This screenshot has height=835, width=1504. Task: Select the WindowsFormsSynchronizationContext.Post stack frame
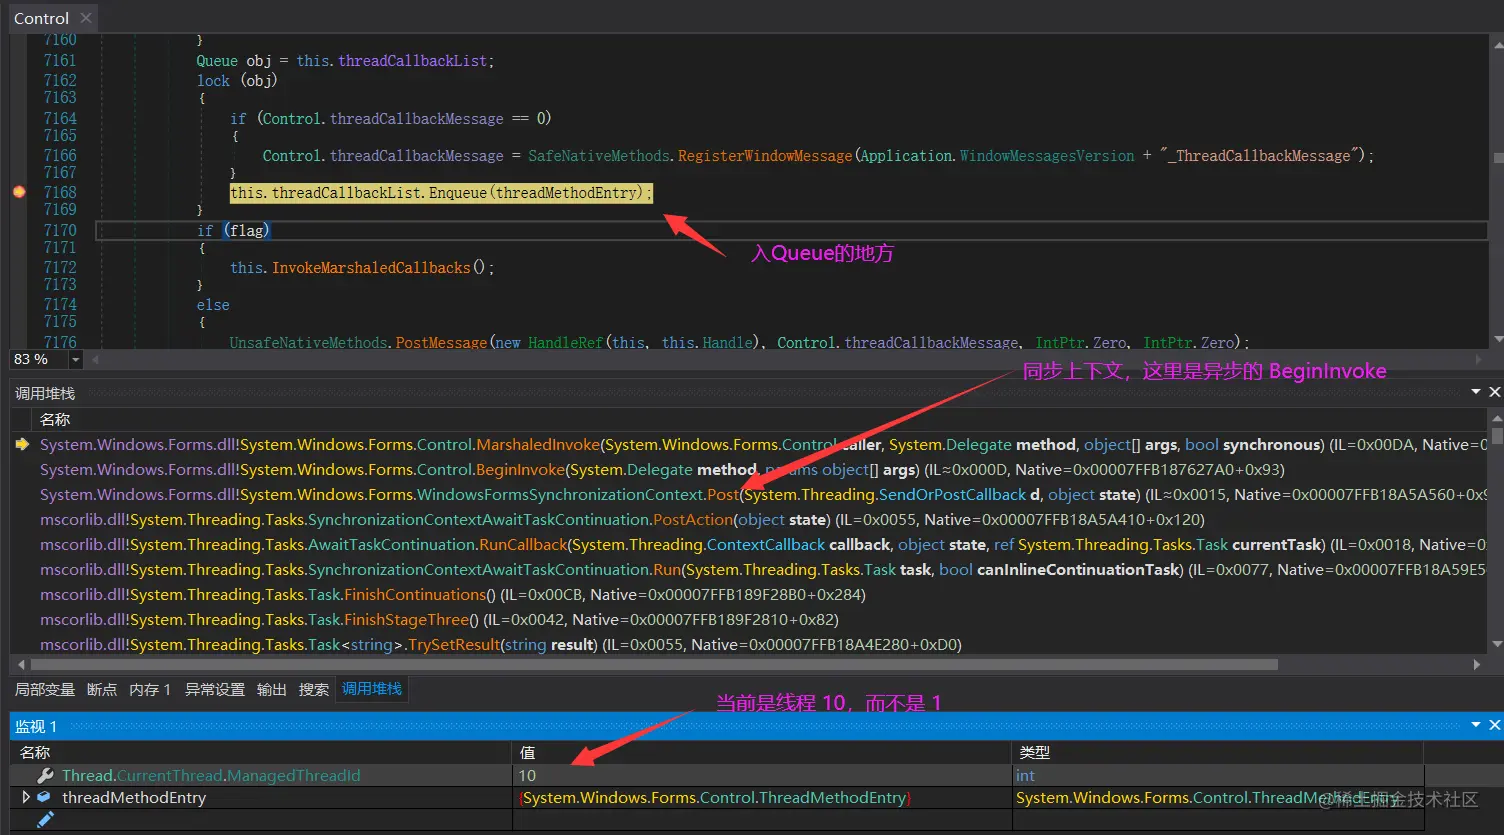pos(763,494)
